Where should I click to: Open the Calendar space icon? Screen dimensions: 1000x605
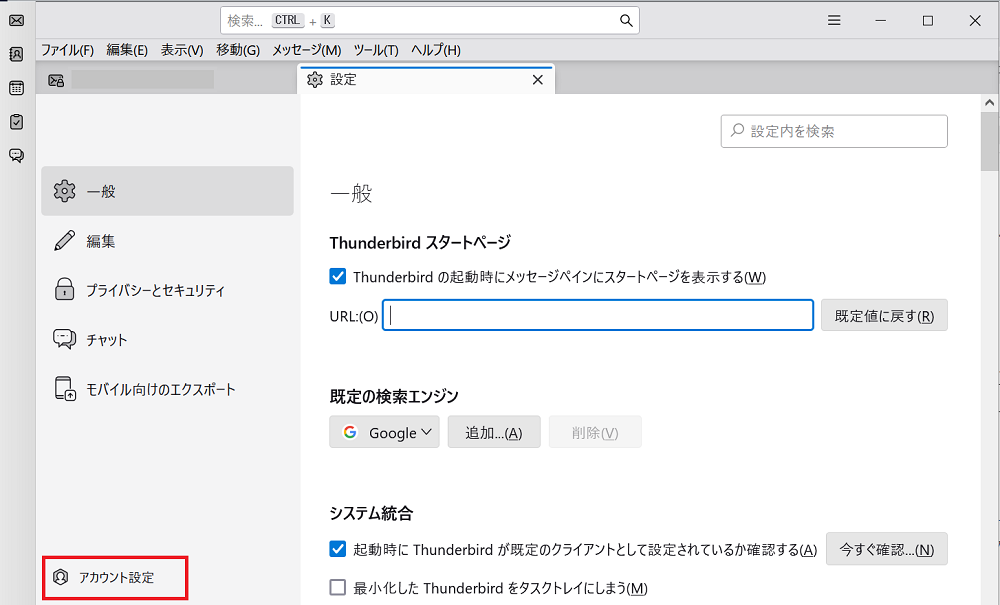tap(16, 88)
